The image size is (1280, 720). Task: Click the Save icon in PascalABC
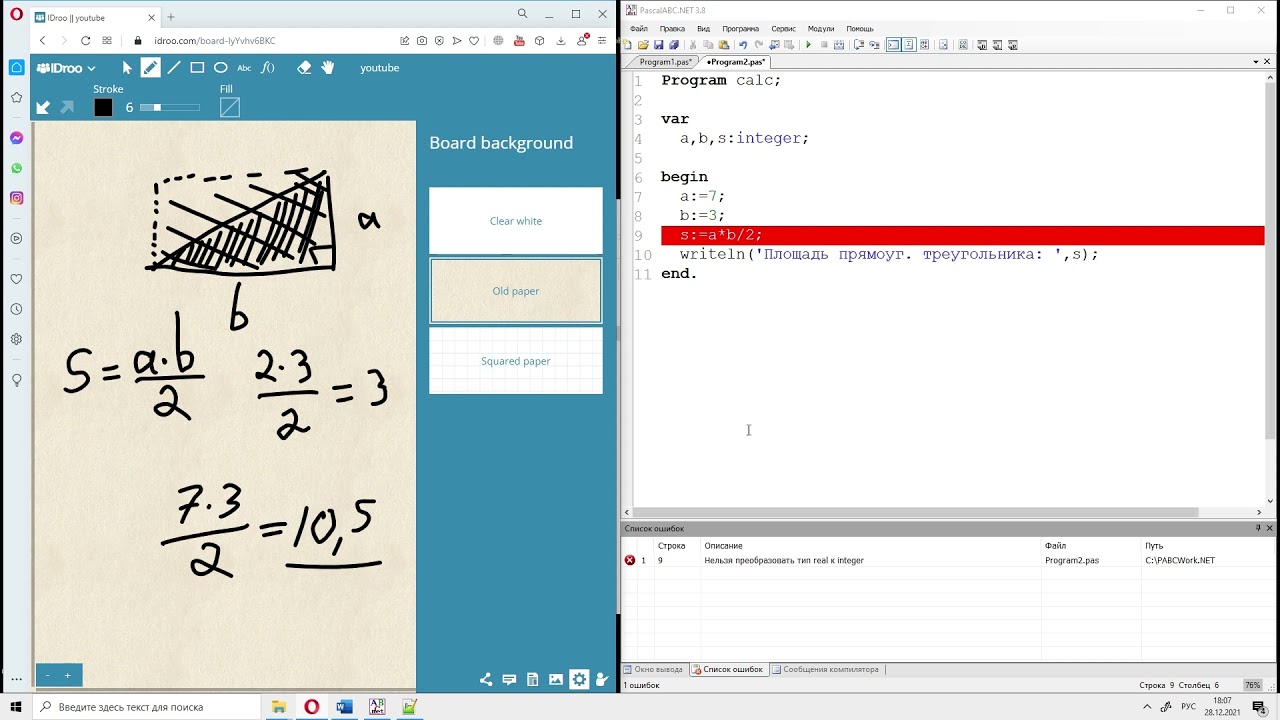tap(659, 45)
